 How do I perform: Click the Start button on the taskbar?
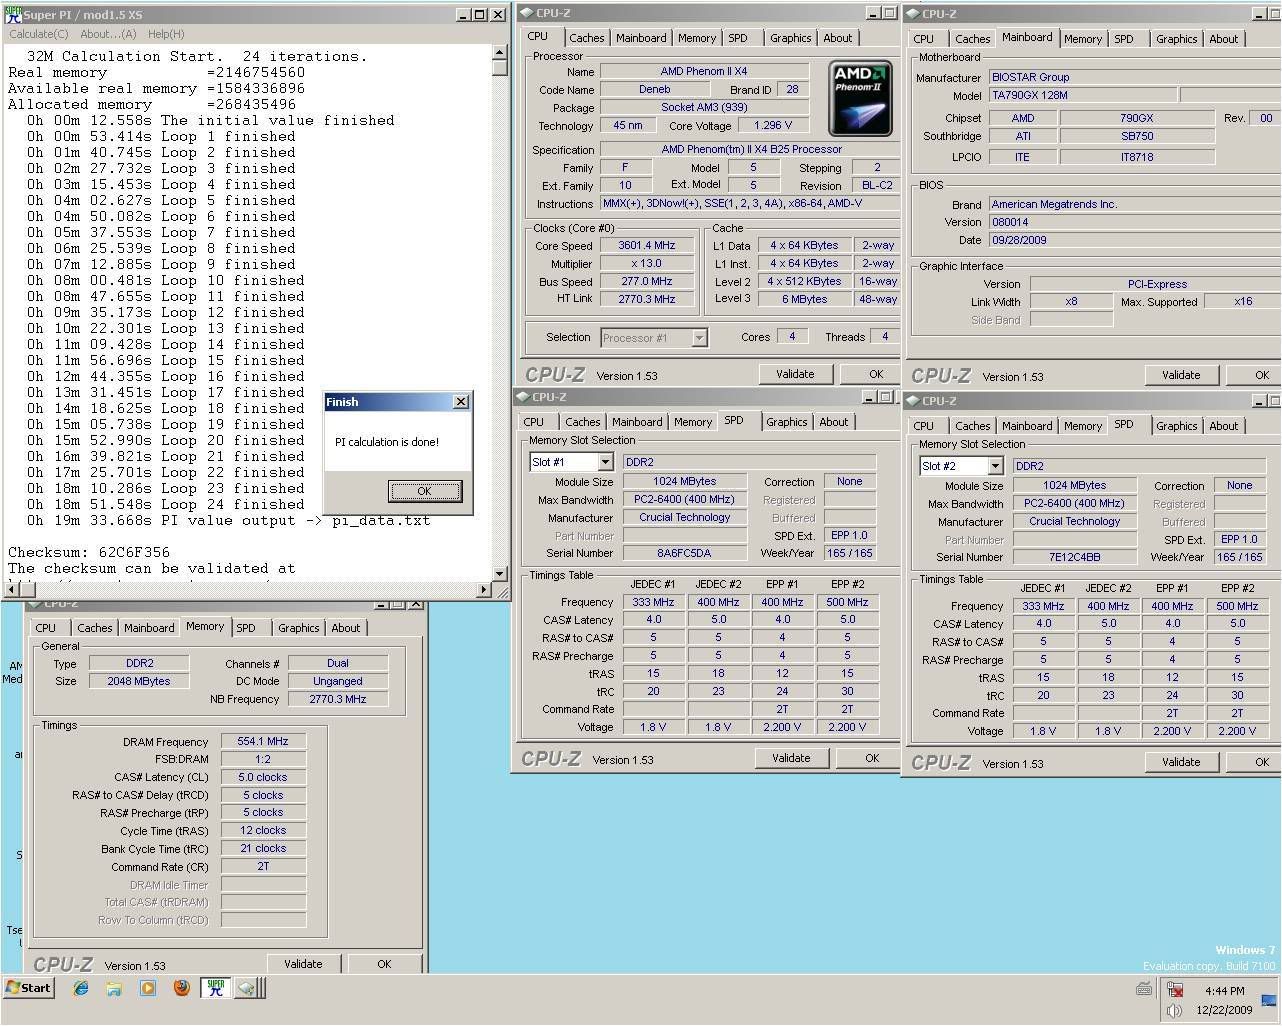point(28,988)
